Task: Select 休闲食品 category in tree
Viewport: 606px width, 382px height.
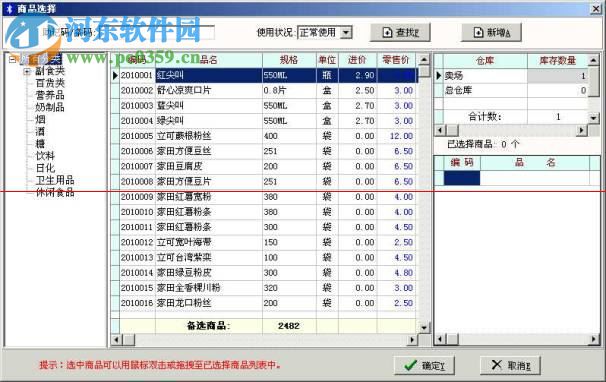Action: [x=55, y=192]
